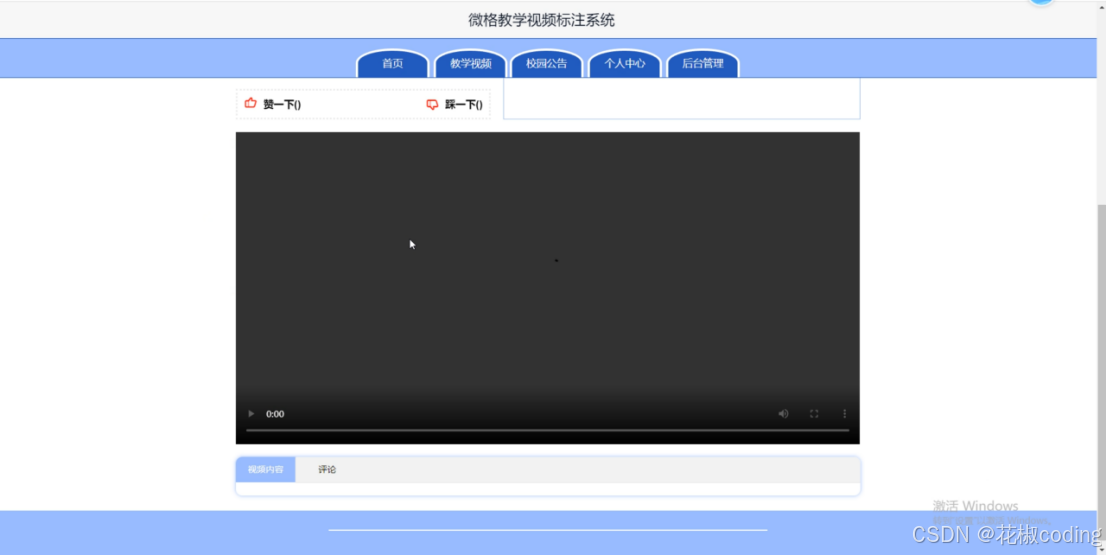The image size is (1106, 555).
Task: Open the 首页 navigation tab
Action: pyautogui.click(x=393, y=63)
